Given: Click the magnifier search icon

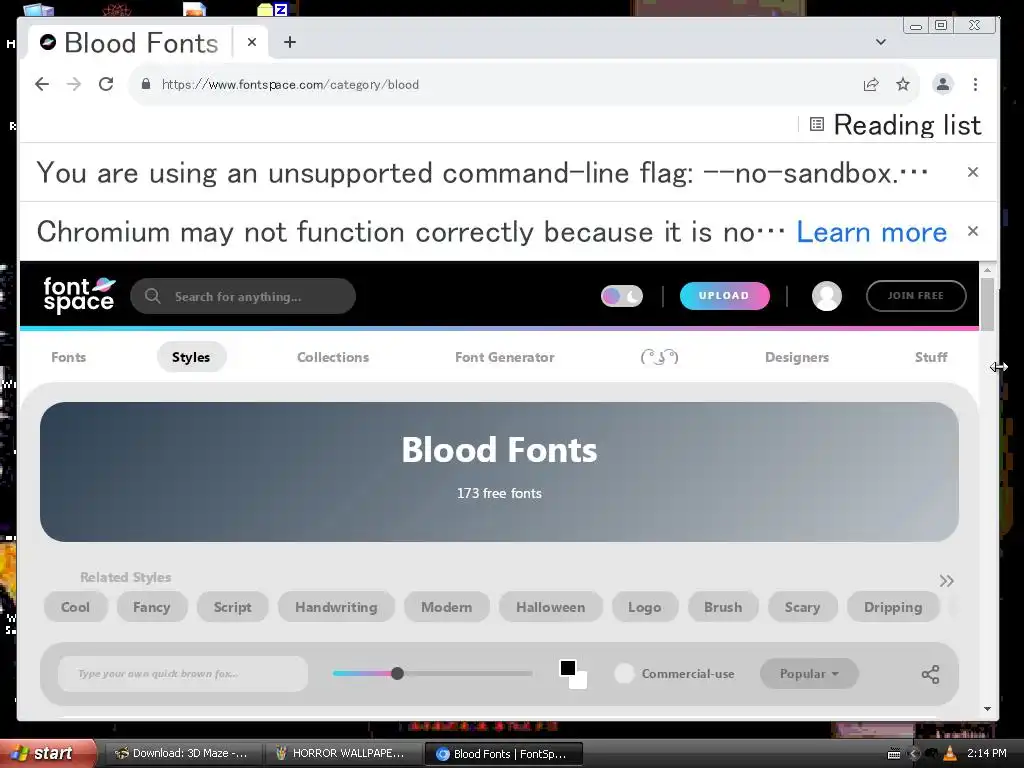Looking at the screenshot, I should click(x=152, y=296).
